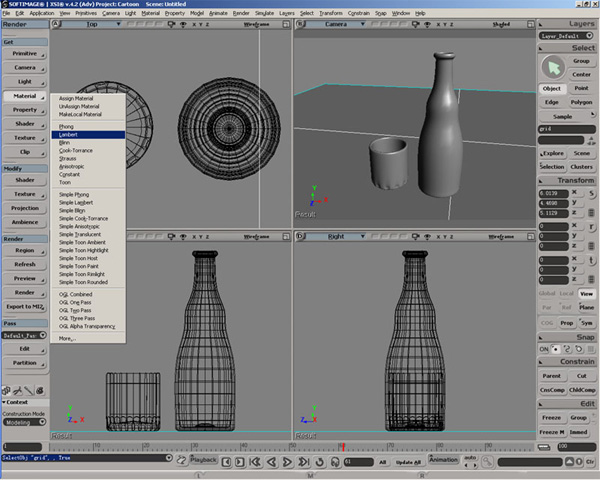Enable the View transform mode
The width and height of the screenshot is (600, 480).
[x=586, y=294]
